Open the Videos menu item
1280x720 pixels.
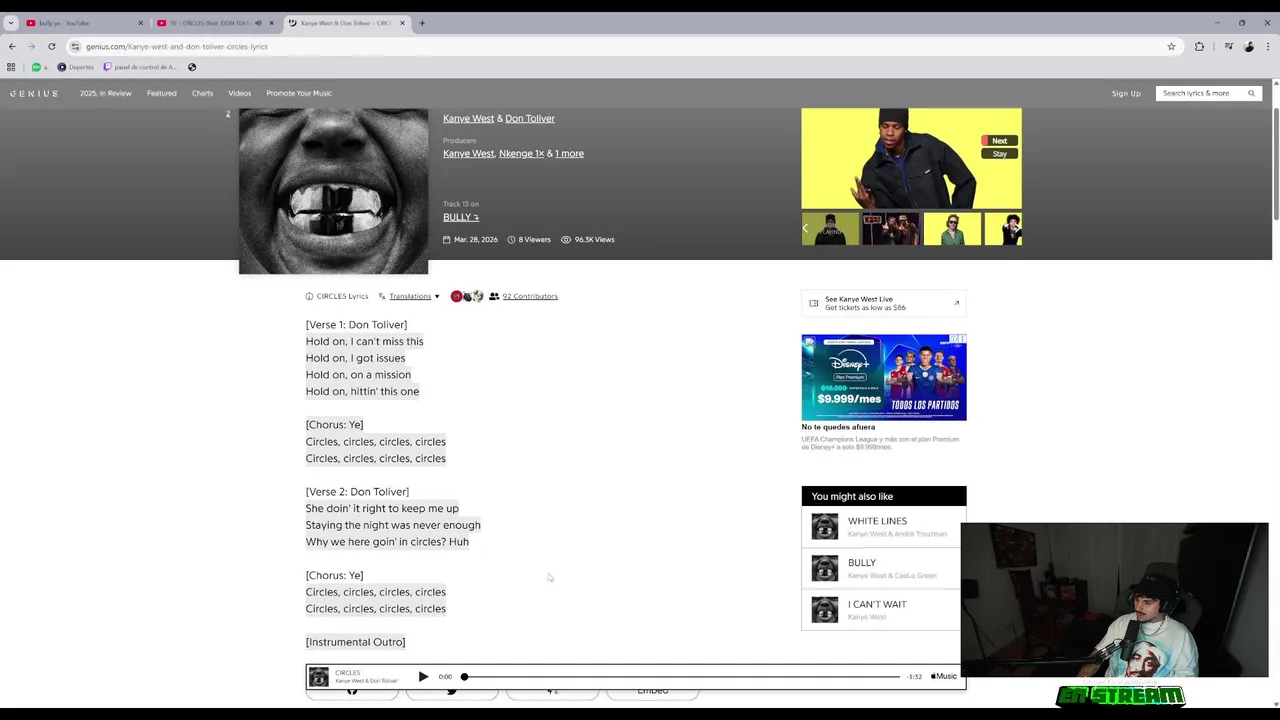click(x=240, y=93)
